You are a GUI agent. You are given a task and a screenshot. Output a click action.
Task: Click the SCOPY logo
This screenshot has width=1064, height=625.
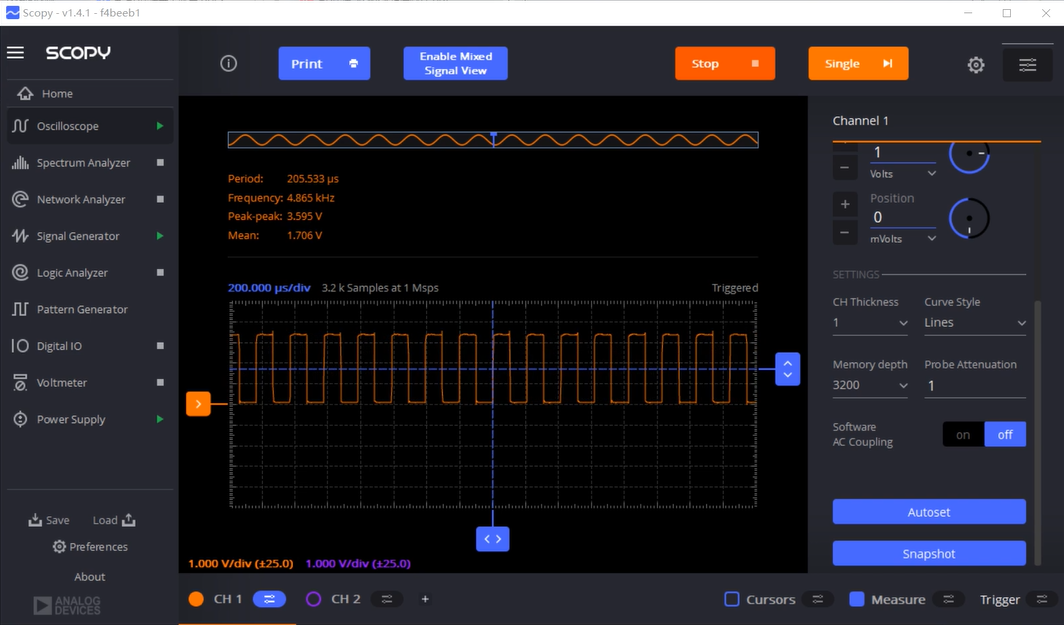78,53
